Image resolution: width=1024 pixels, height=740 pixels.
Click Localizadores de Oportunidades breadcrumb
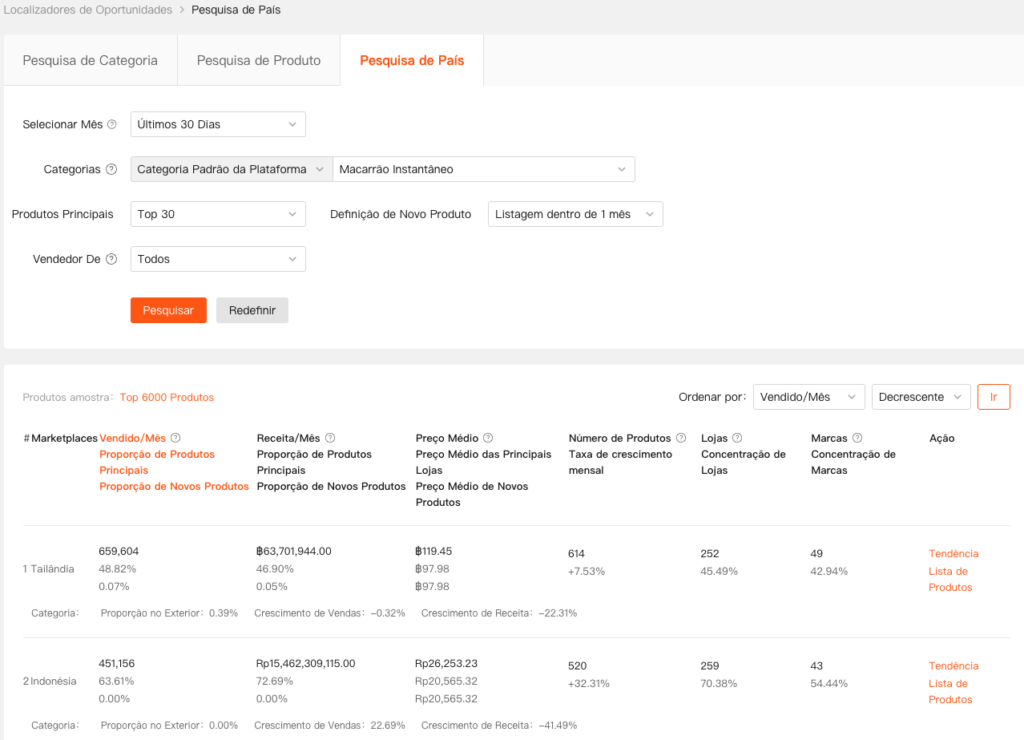tap(88, 10)
